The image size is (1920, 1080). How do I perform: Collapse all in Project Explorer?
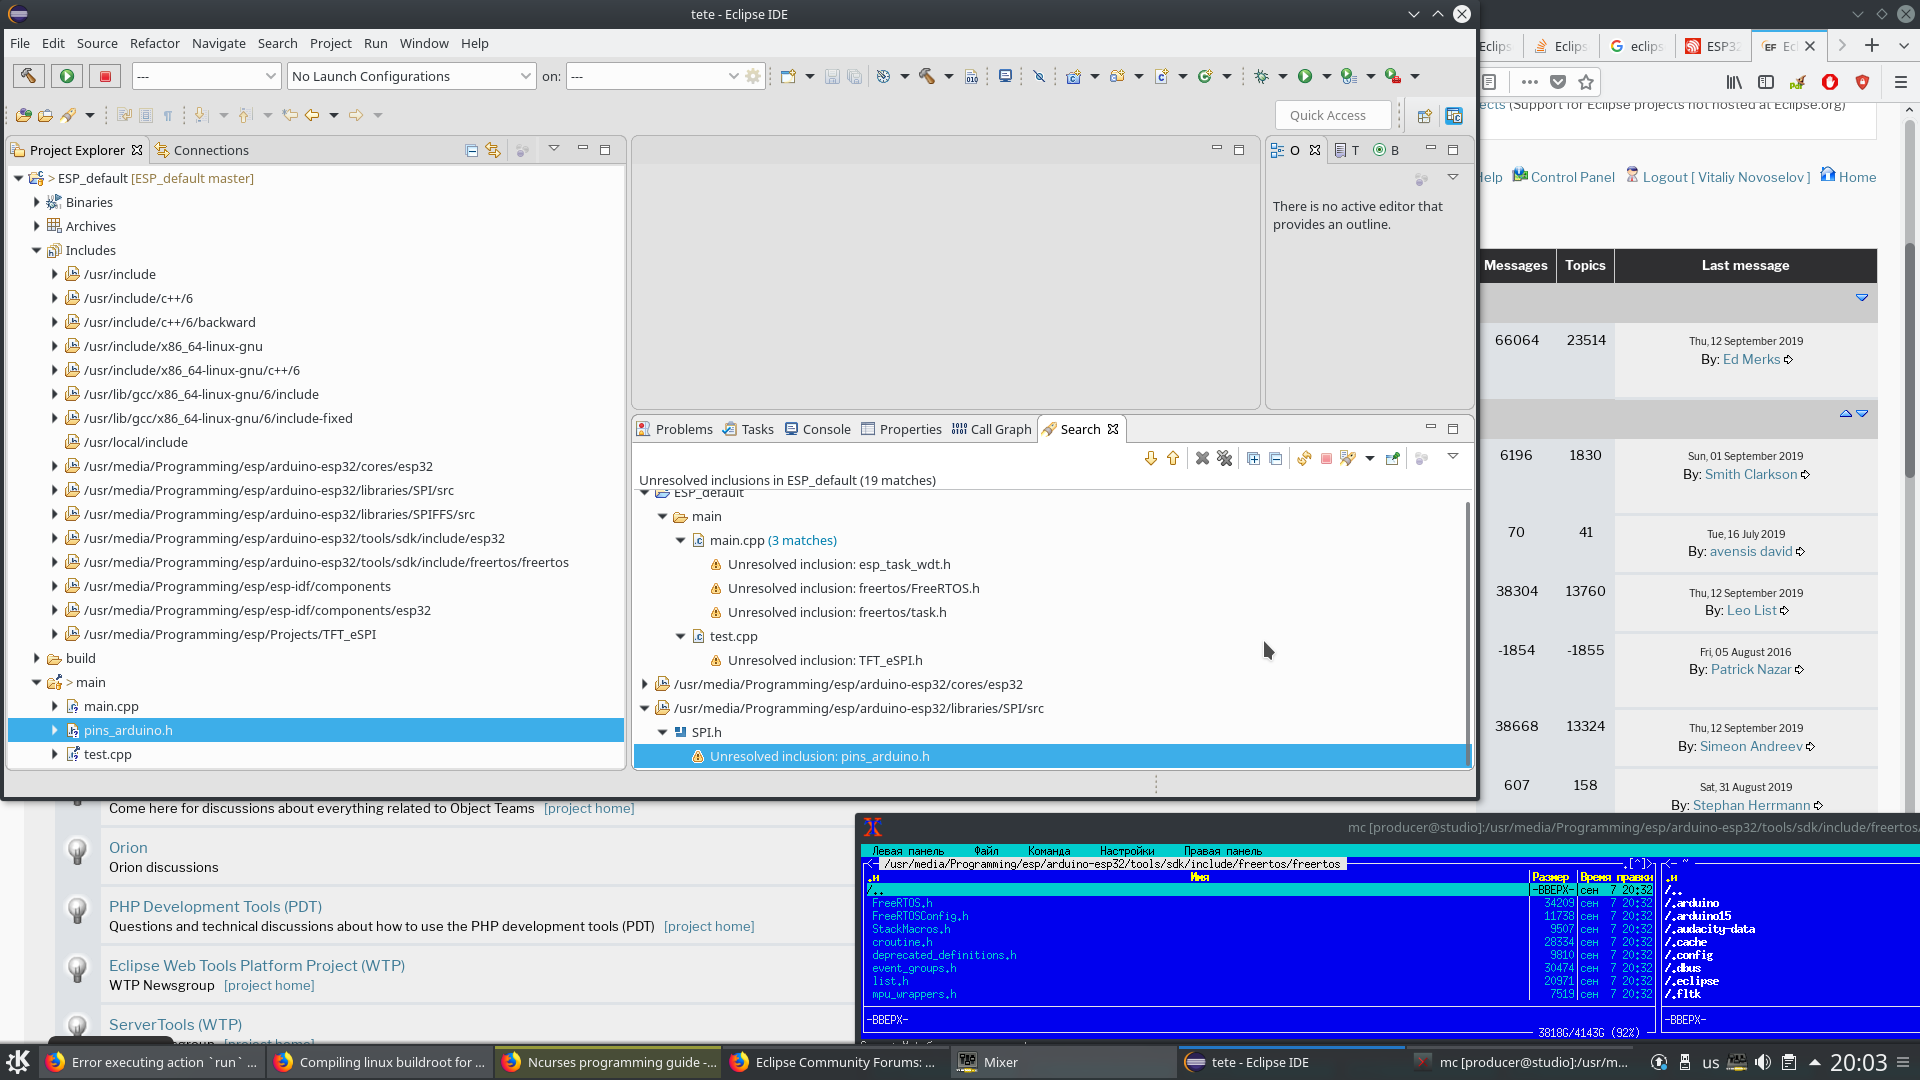[472, 150]
